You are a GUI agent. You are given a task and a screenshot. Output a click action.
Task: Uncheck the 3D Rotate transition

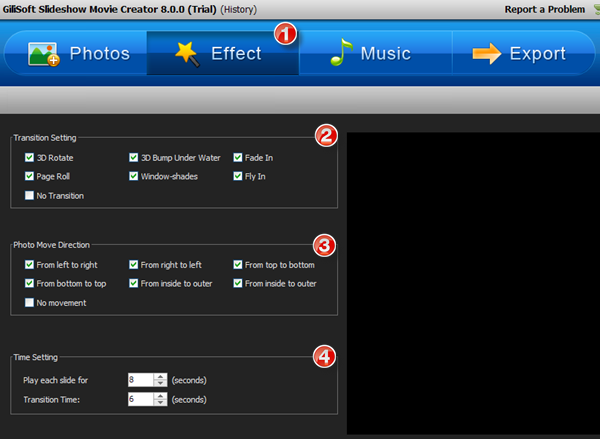pos(29,158)
